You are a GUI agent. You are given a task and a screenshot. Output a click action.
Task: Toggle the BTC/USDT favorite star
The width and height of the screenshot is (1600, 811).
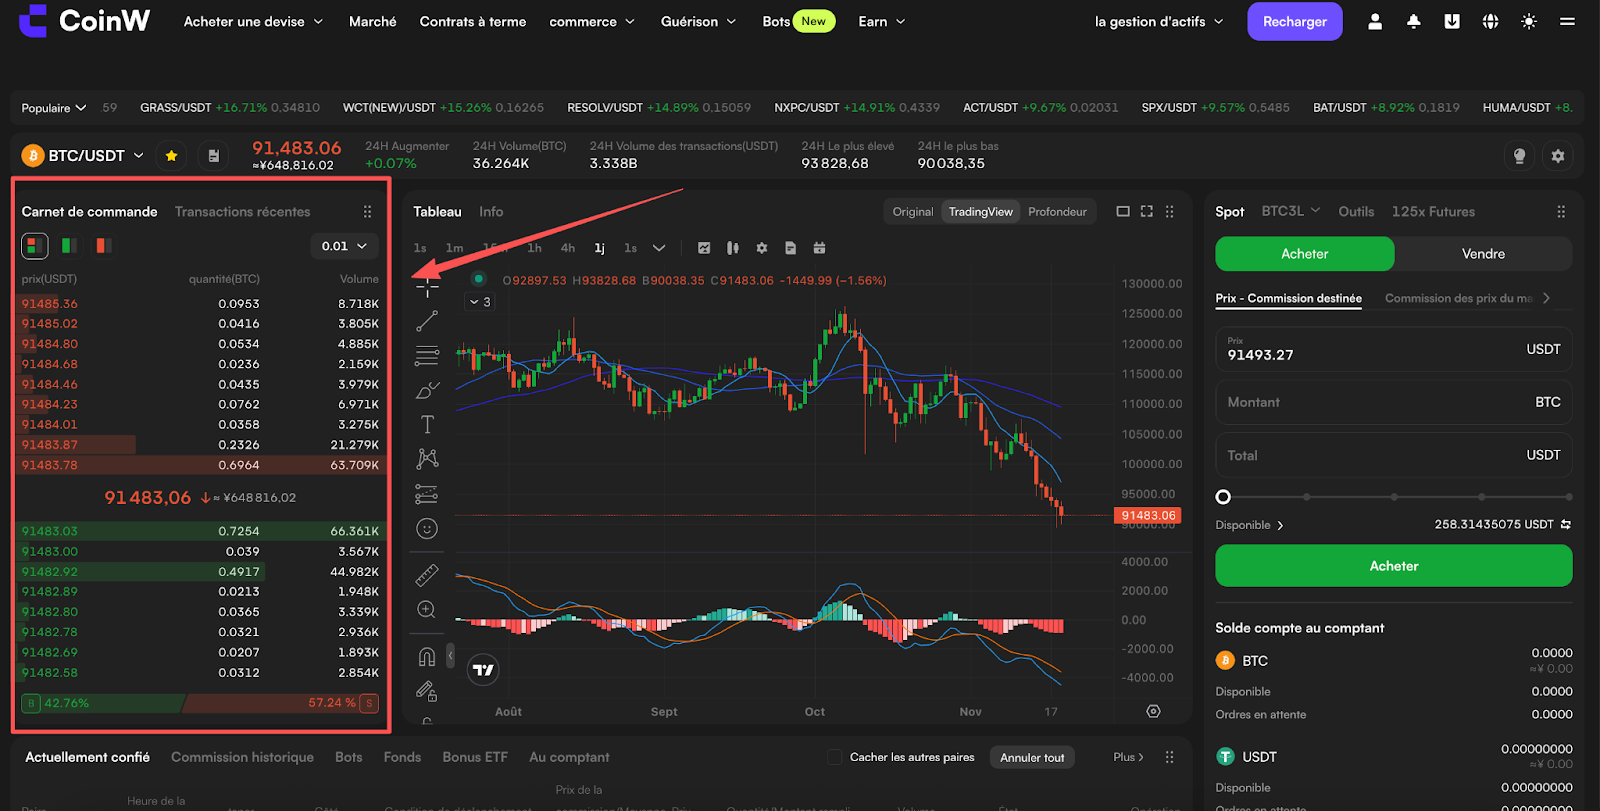[172, 156]
